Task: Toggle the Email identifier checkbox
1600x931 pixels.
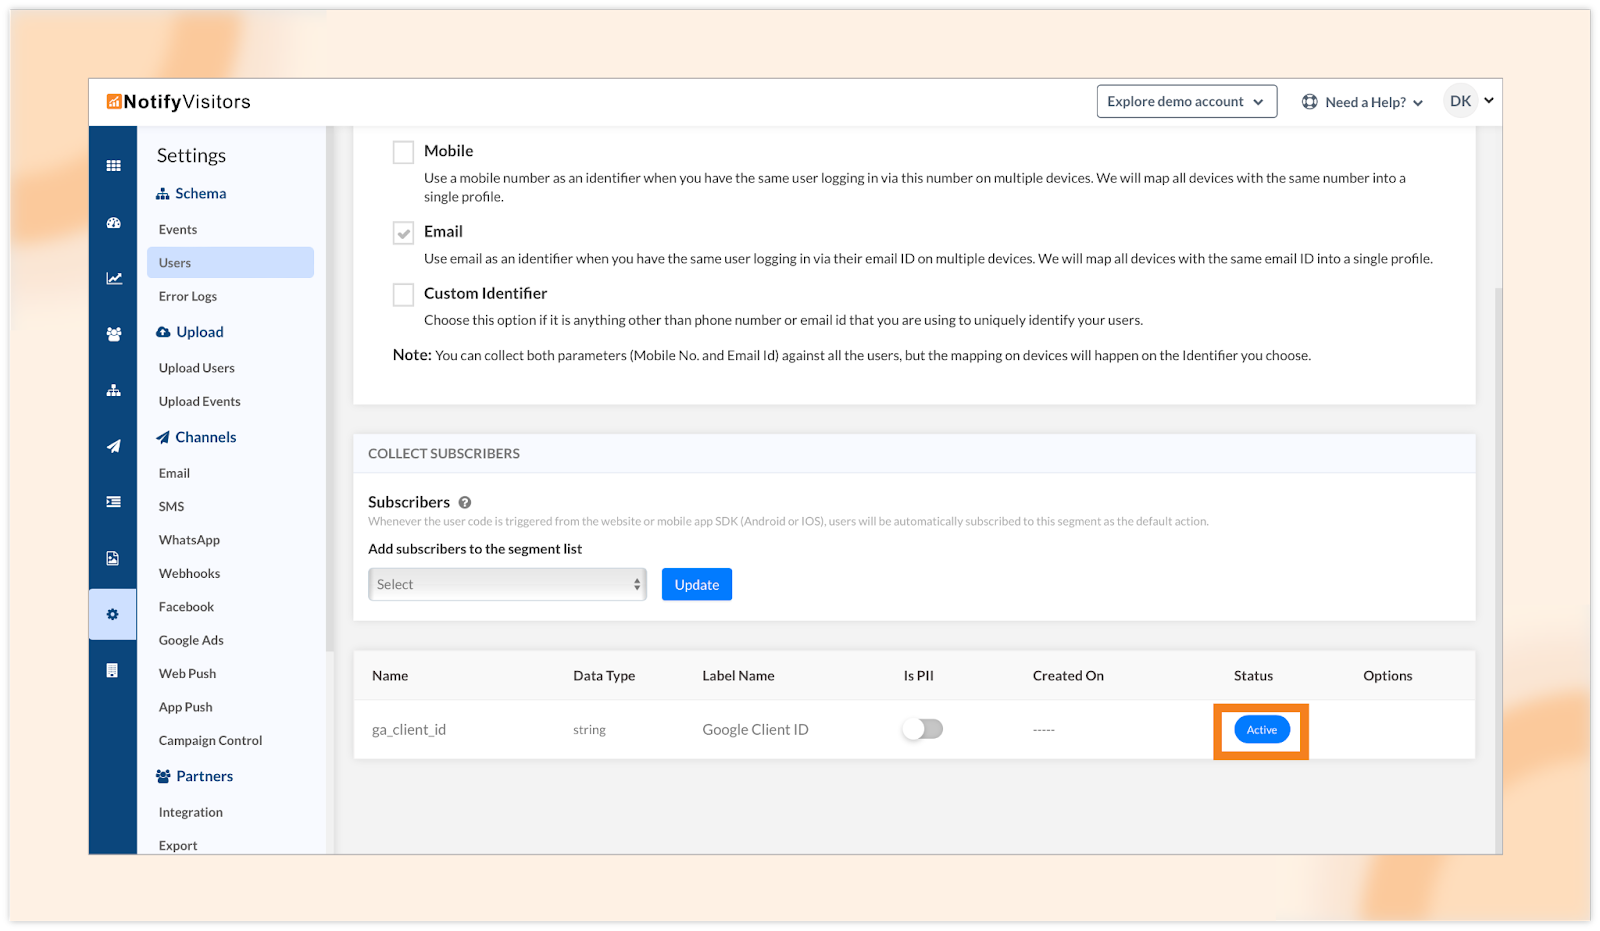Action: 403,233
